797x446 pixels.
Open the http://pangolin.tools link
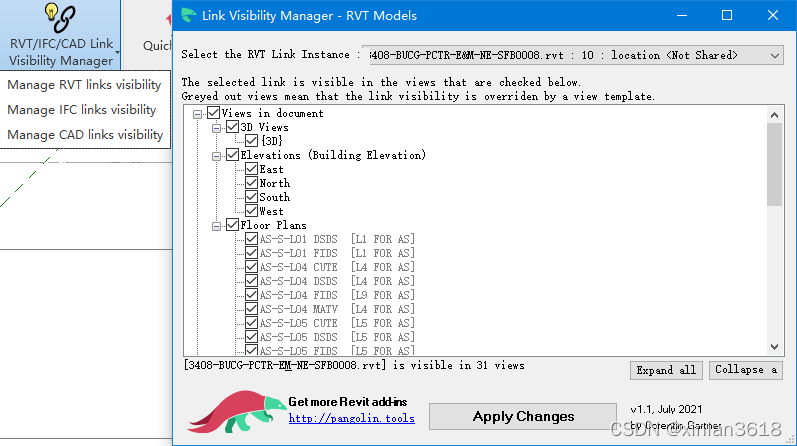[x=352, y=419]
